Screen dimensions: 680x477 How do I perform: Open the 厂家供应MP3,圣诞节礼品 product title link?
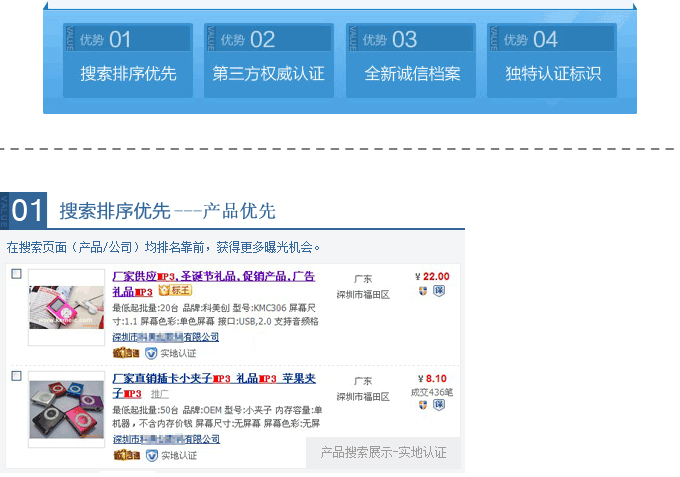213,284
